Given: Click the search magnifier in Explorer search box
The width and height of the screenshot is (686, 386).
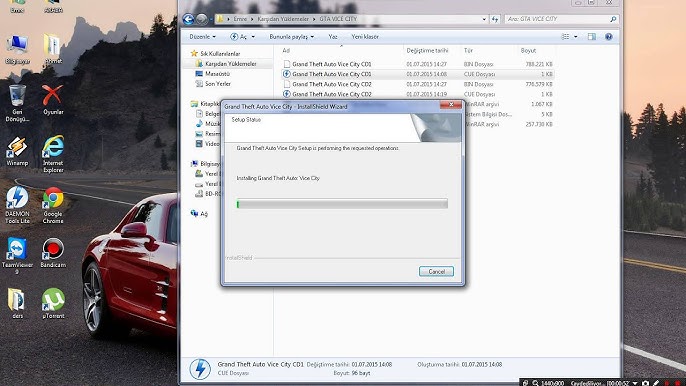Looking at the screenshot, I should point(613,19).
